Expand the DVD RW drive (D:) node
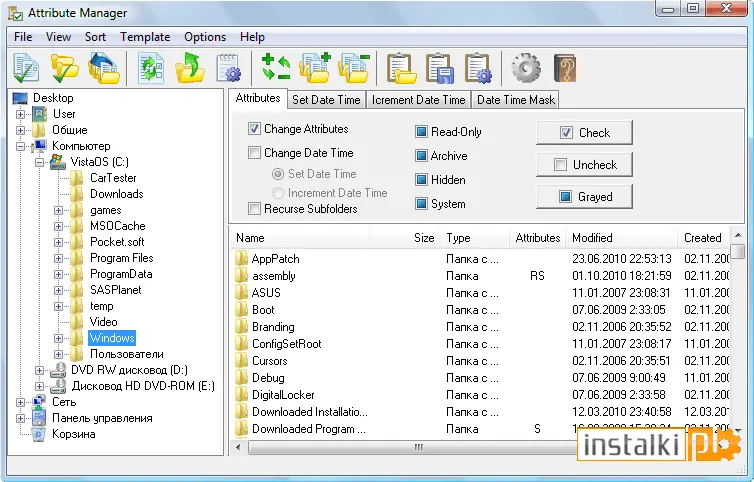Image resolution: width=754 pixels, height=482 pixels. pos(39,370)
